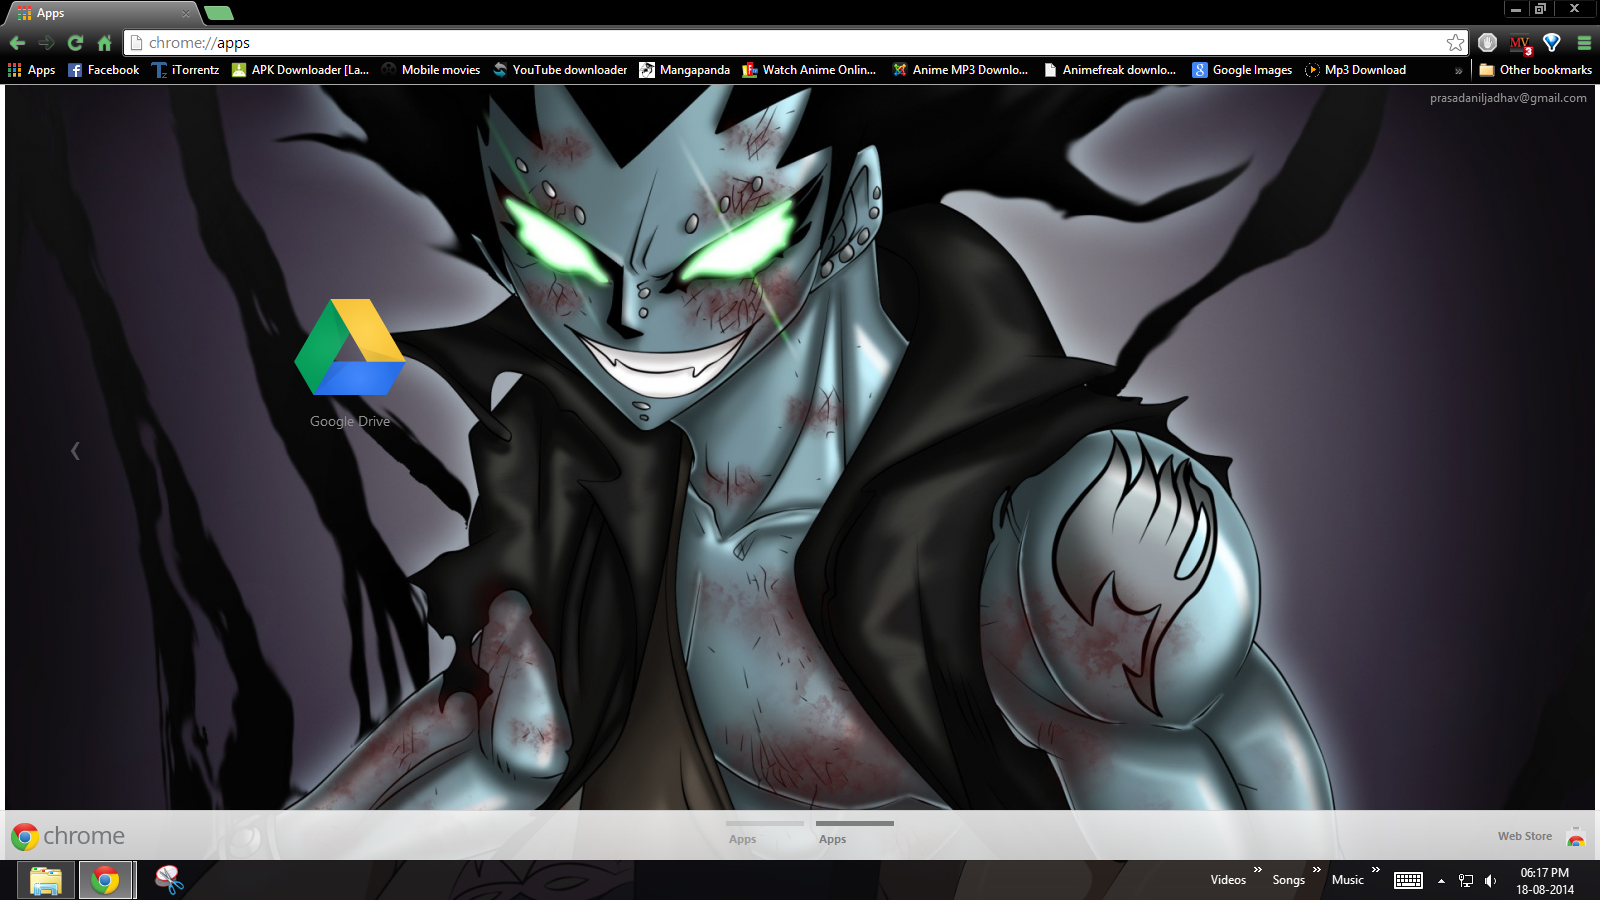Open the Chrome menu hamburger icon

(1584, 42)
